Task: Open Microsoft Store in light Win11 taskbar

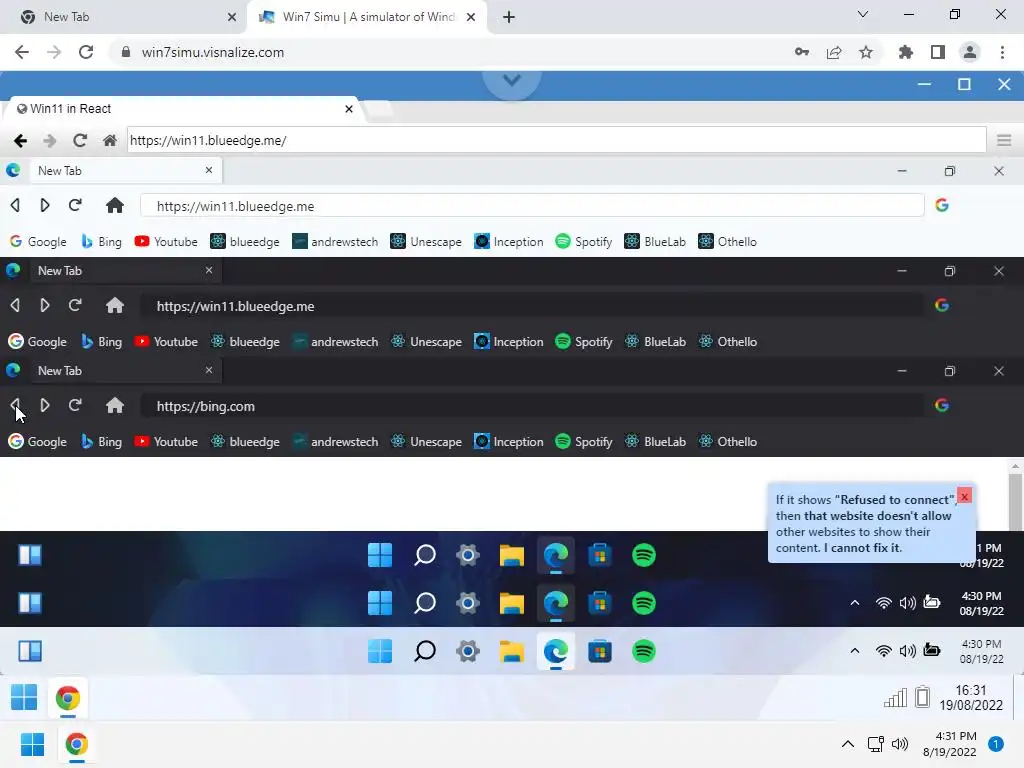Action: (600, 651)
